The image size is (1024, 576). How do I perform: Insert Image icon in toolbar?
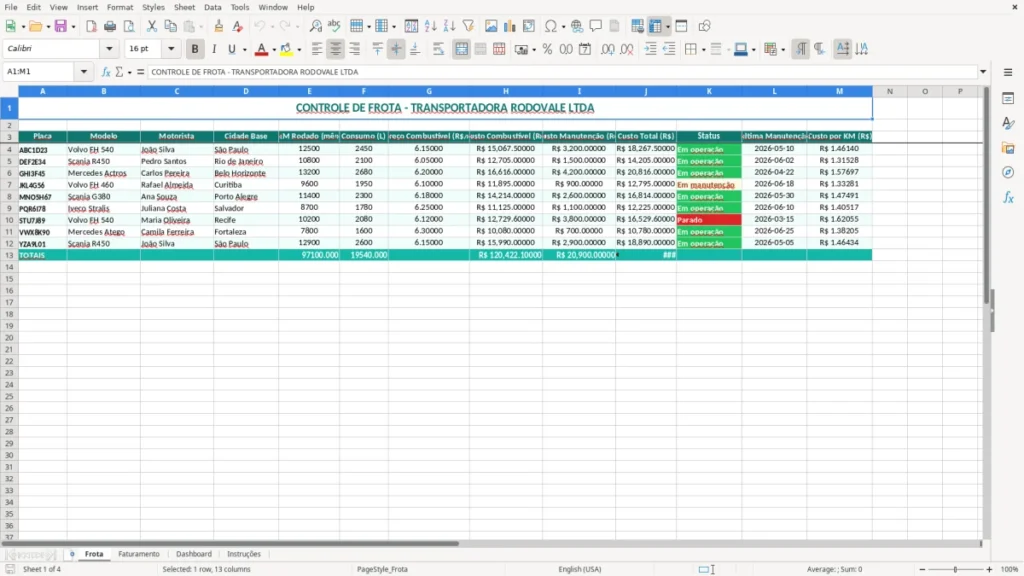pos(491,26)
